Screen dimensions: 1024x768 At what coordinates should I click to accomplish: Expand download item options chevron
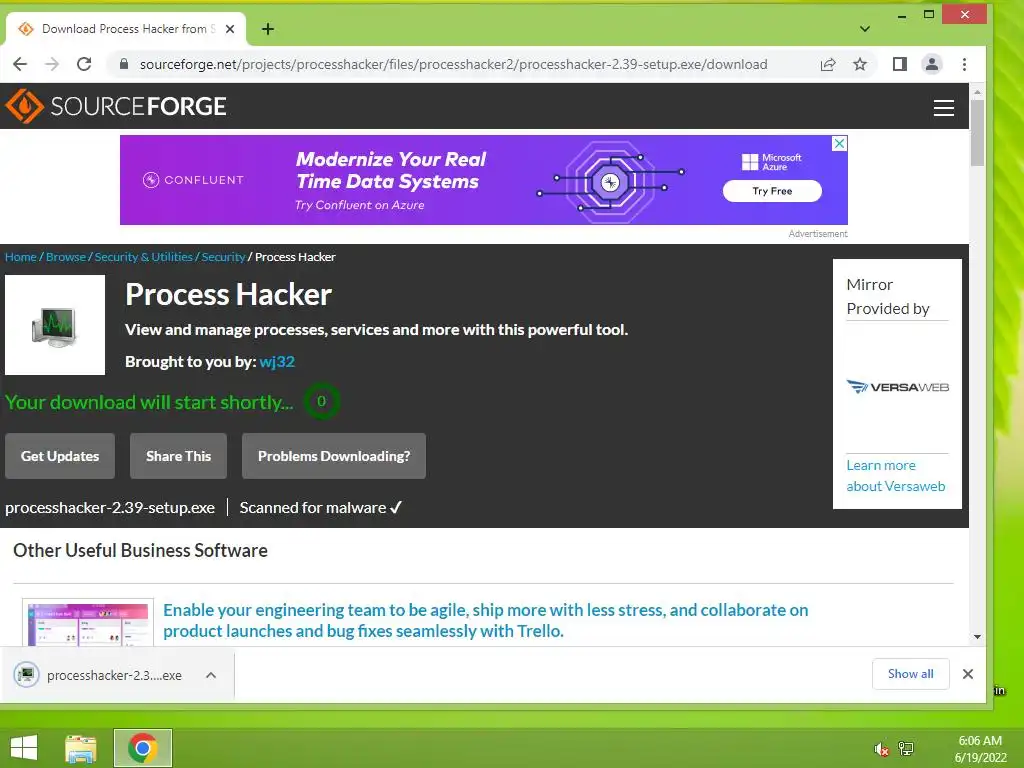point(211,675)
